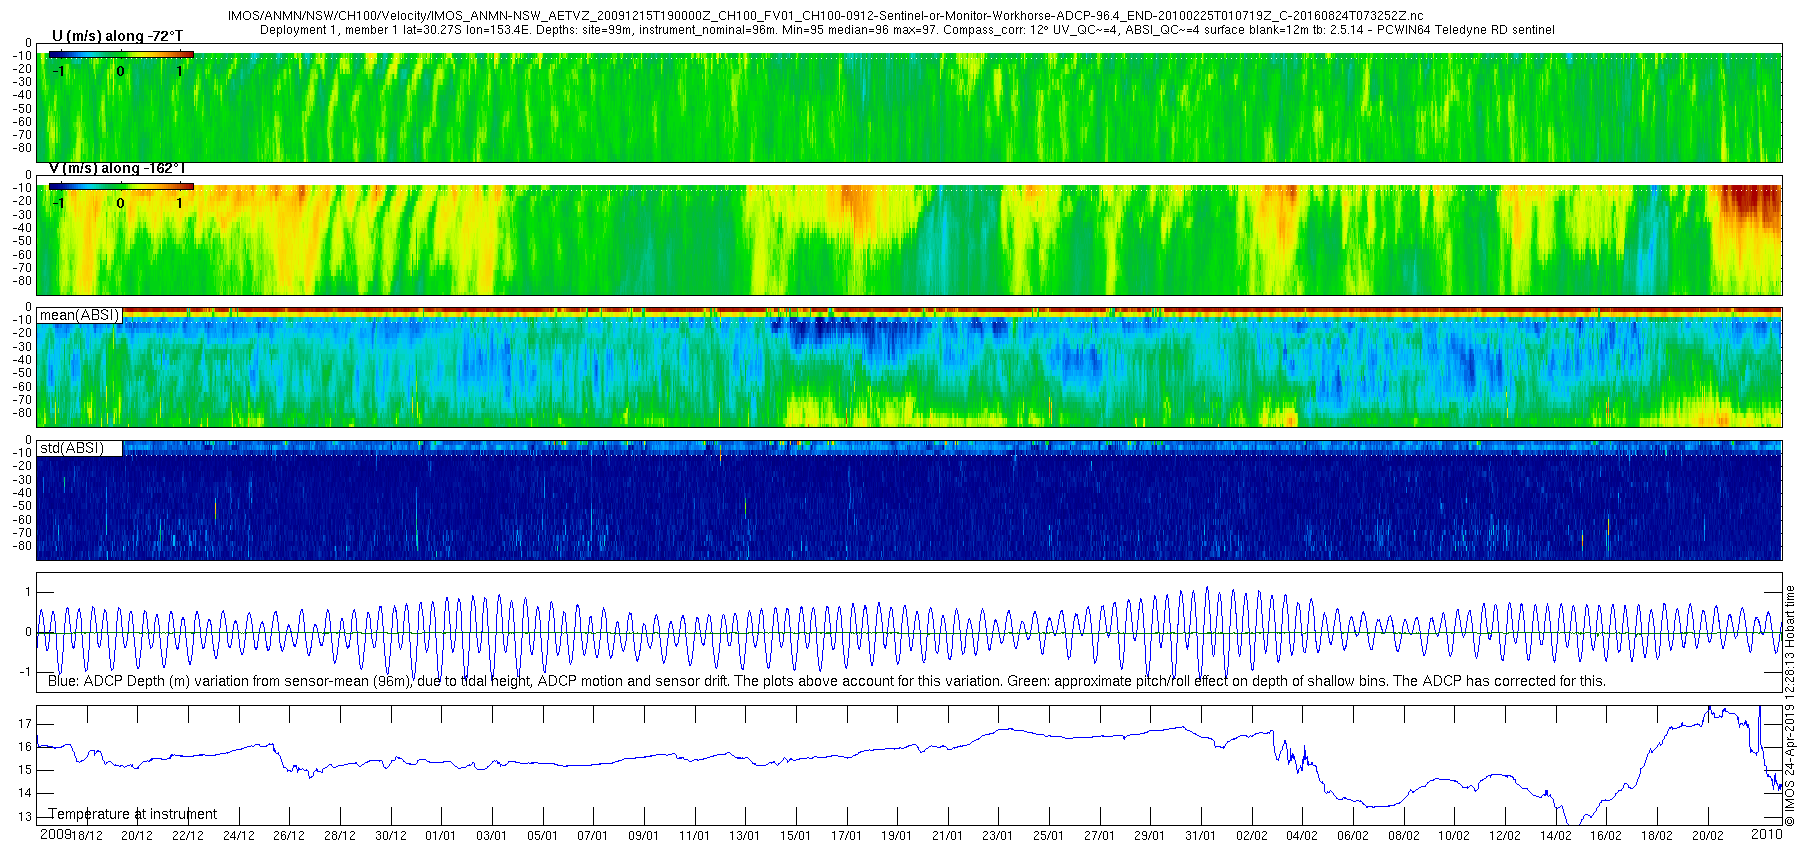The width and height of the screenshot is (1800, 850).
Task: Click the 17 tick on temperature axis
Action: click(x=25, y=724)
